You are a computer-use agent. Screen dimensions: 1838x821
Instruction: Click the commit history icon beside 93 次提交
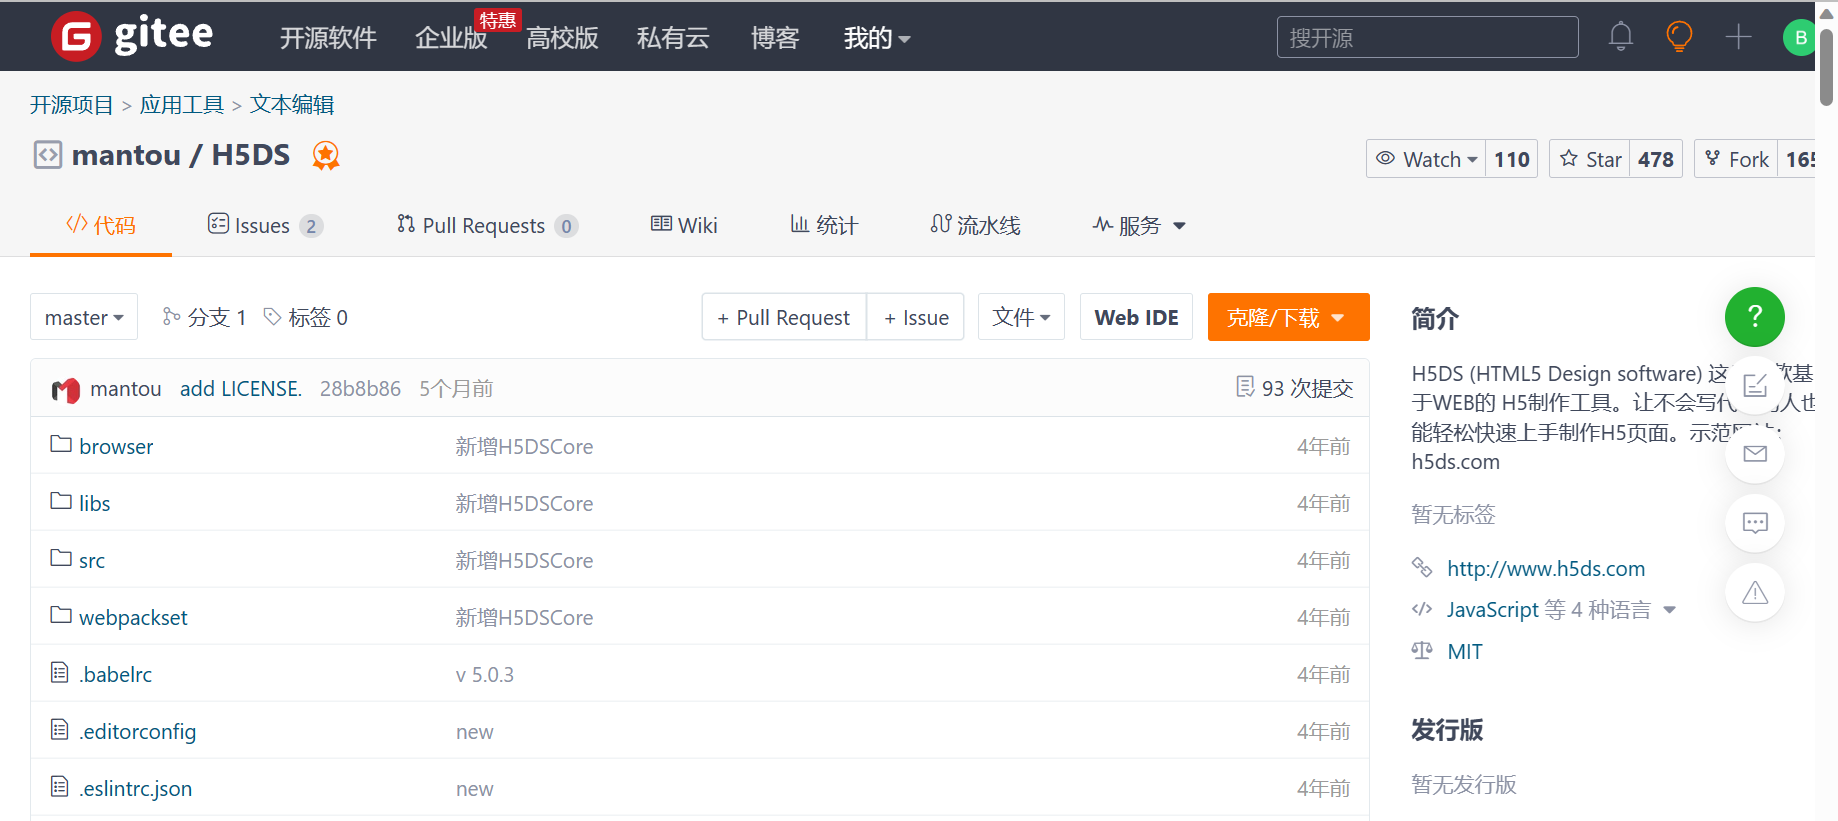tap(1245, 387)
